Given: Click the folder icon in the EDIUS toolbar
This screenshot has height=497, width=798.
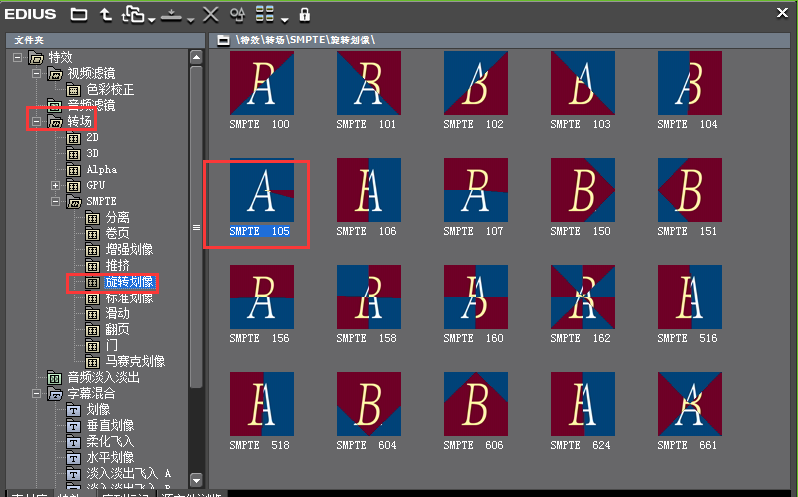Looking at the screenshot, I should point(79,14).
